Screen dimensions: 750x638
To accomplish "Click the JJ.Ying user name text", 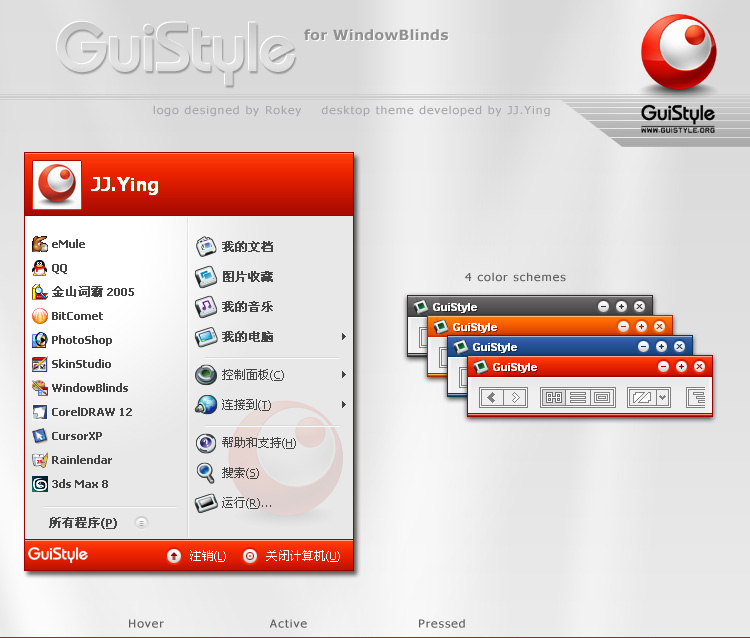I will point(125,185).
